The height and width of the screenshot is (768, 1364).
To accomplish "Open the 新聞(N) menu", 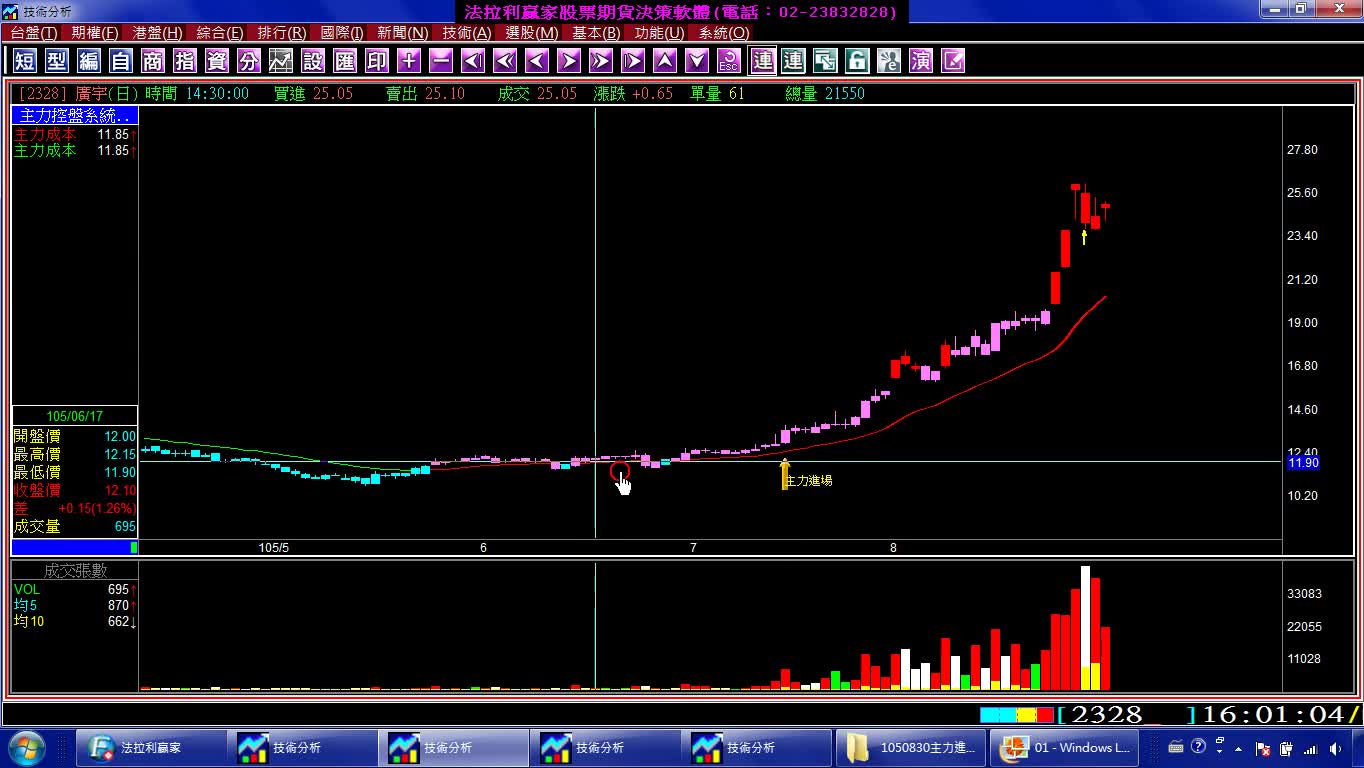I will [x=403, y=33].
